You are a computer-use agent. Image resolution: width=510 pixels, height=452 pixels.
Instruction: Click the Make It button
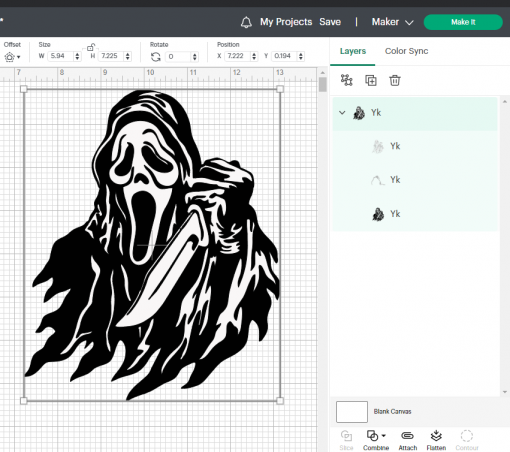coord(463,22)
